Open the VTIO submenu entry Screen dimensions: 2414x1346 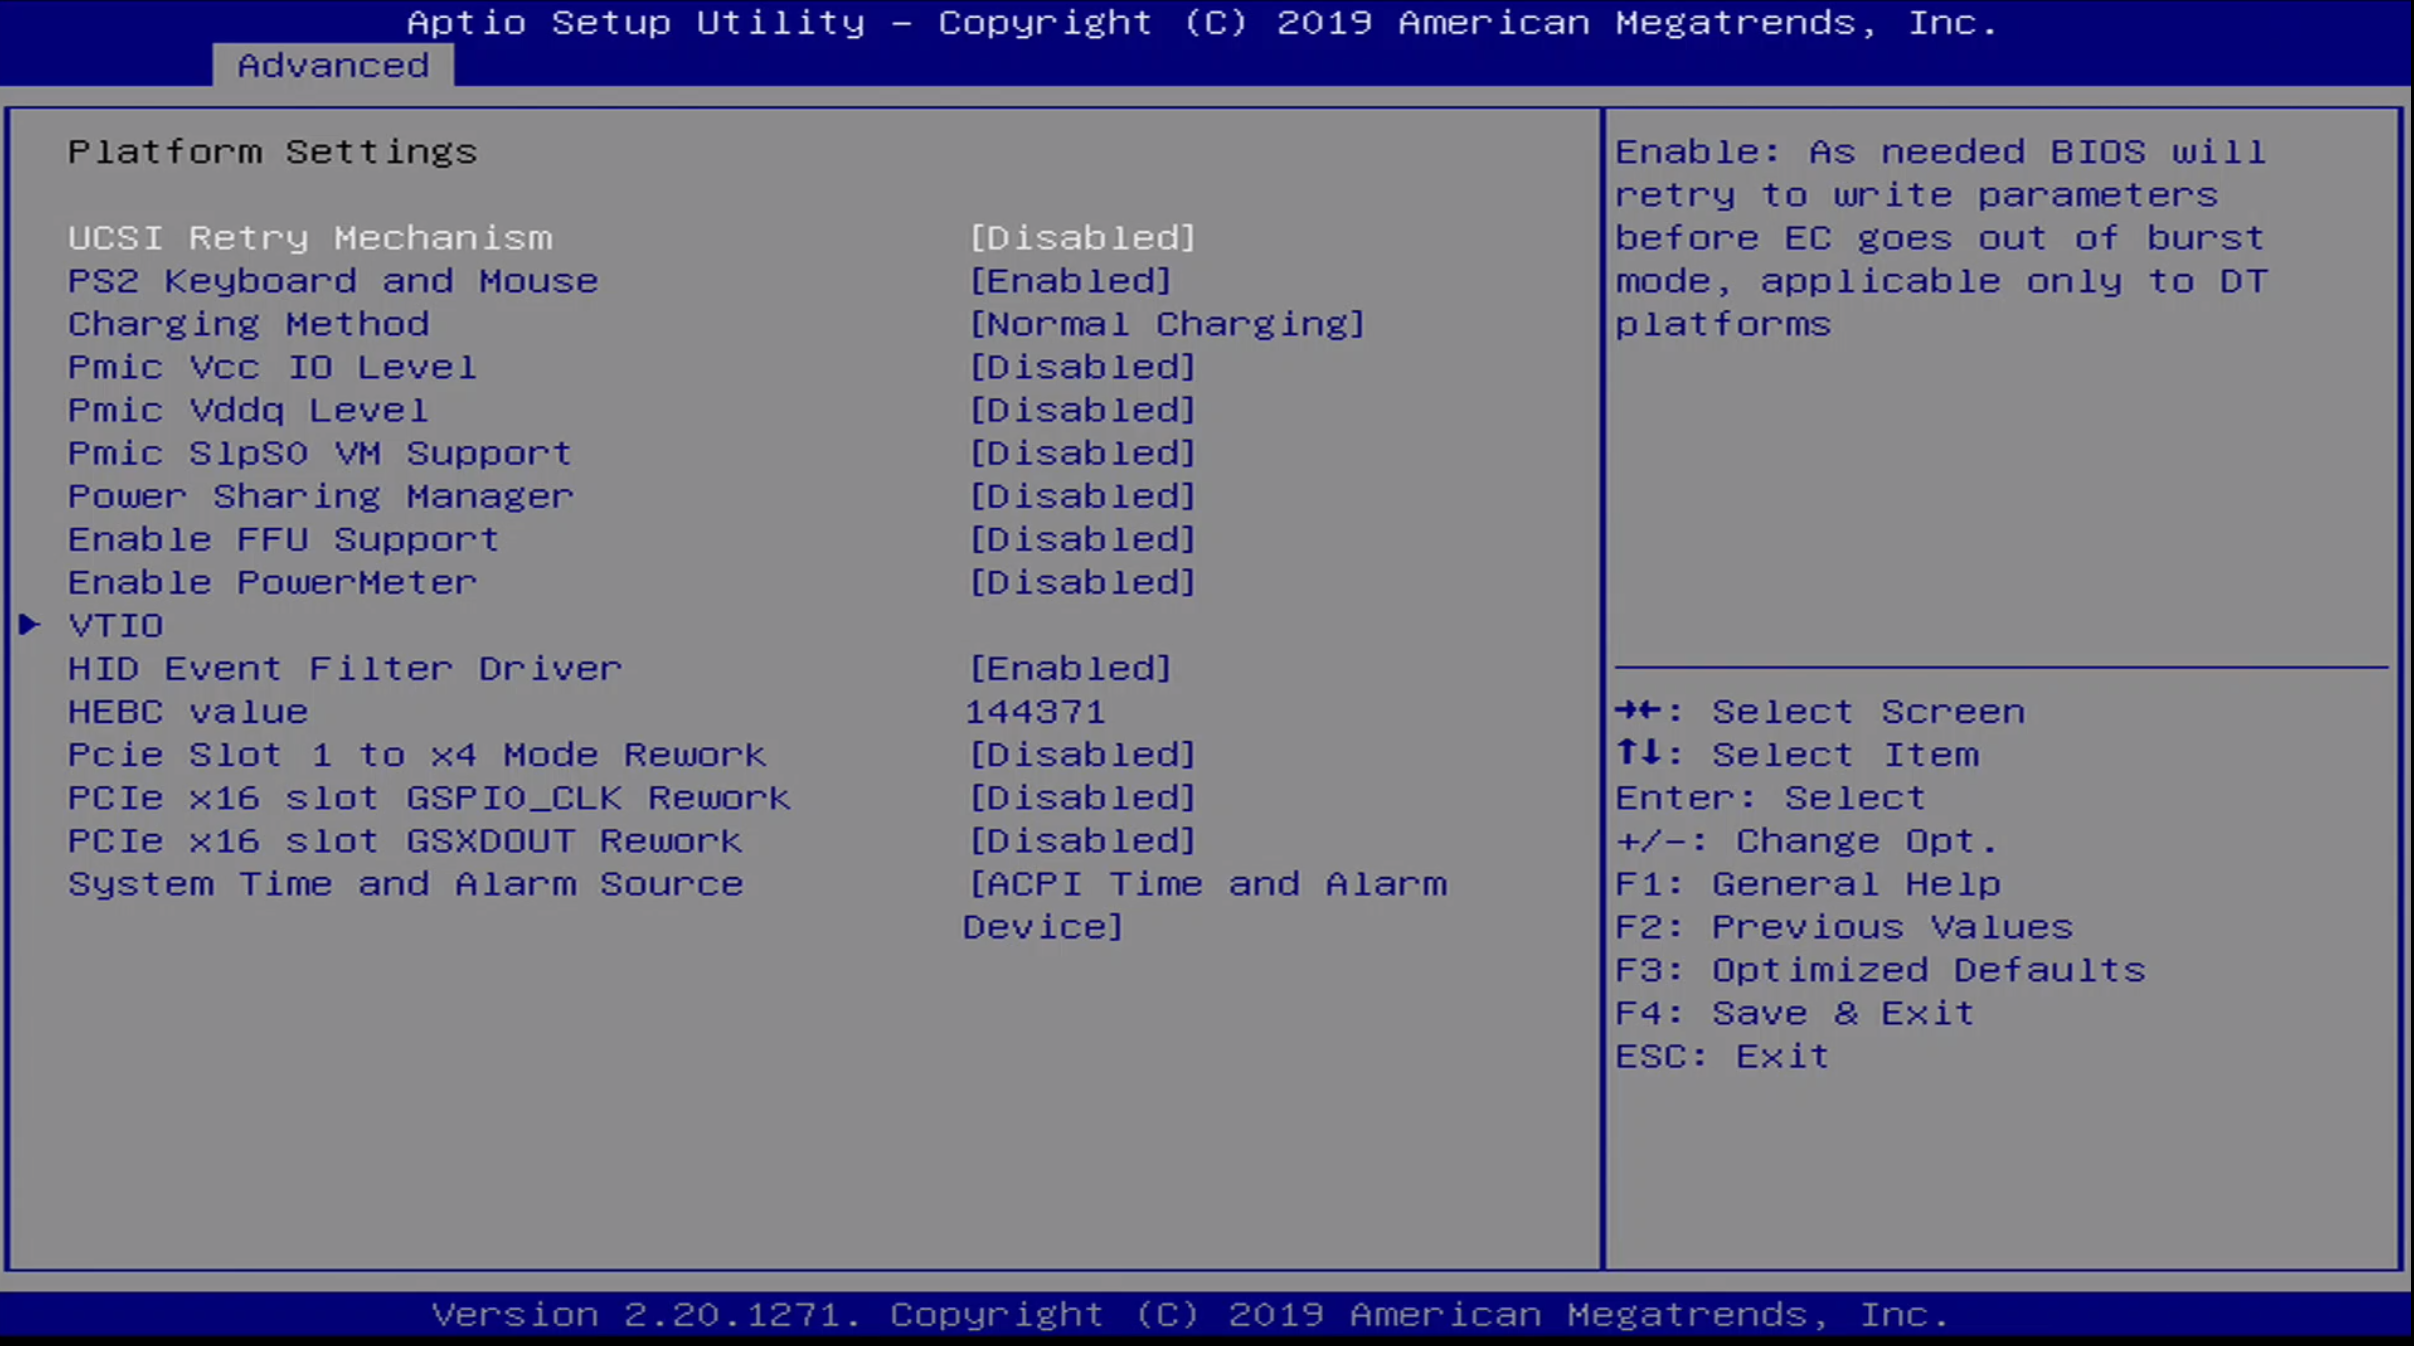coord(116,626)
